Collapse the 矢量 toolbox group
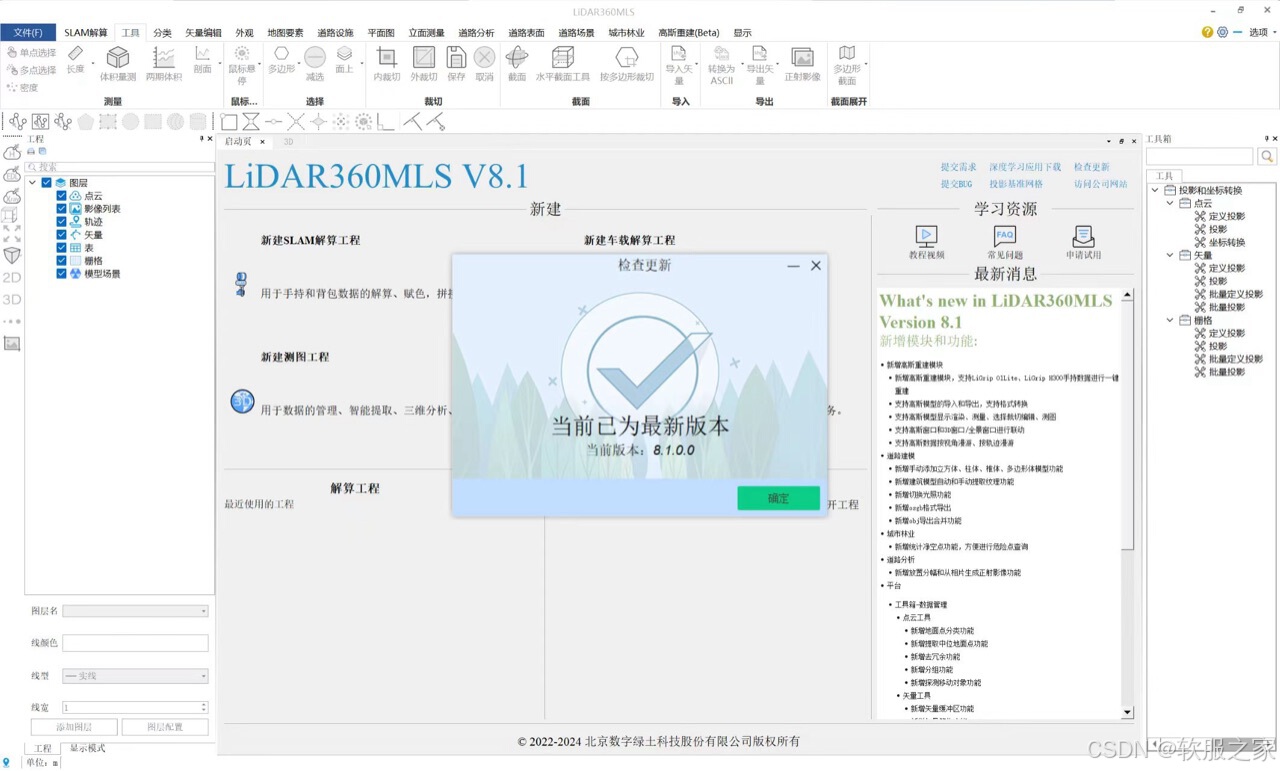 (1170, 255)
